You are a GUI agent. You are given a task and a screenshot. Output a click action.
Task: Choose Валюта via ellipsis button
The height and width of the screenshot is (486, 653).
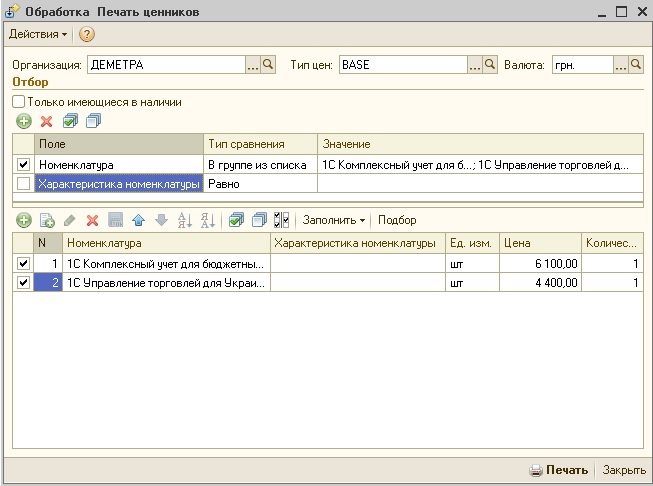(621, 65)
